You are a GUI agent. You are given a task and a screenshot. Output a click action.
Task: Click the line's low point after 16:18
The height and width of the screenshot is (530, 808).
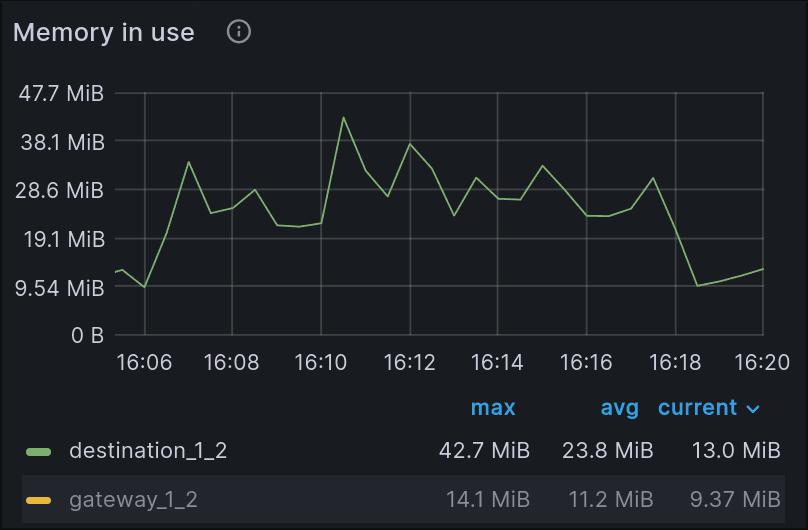click(697, 286)
